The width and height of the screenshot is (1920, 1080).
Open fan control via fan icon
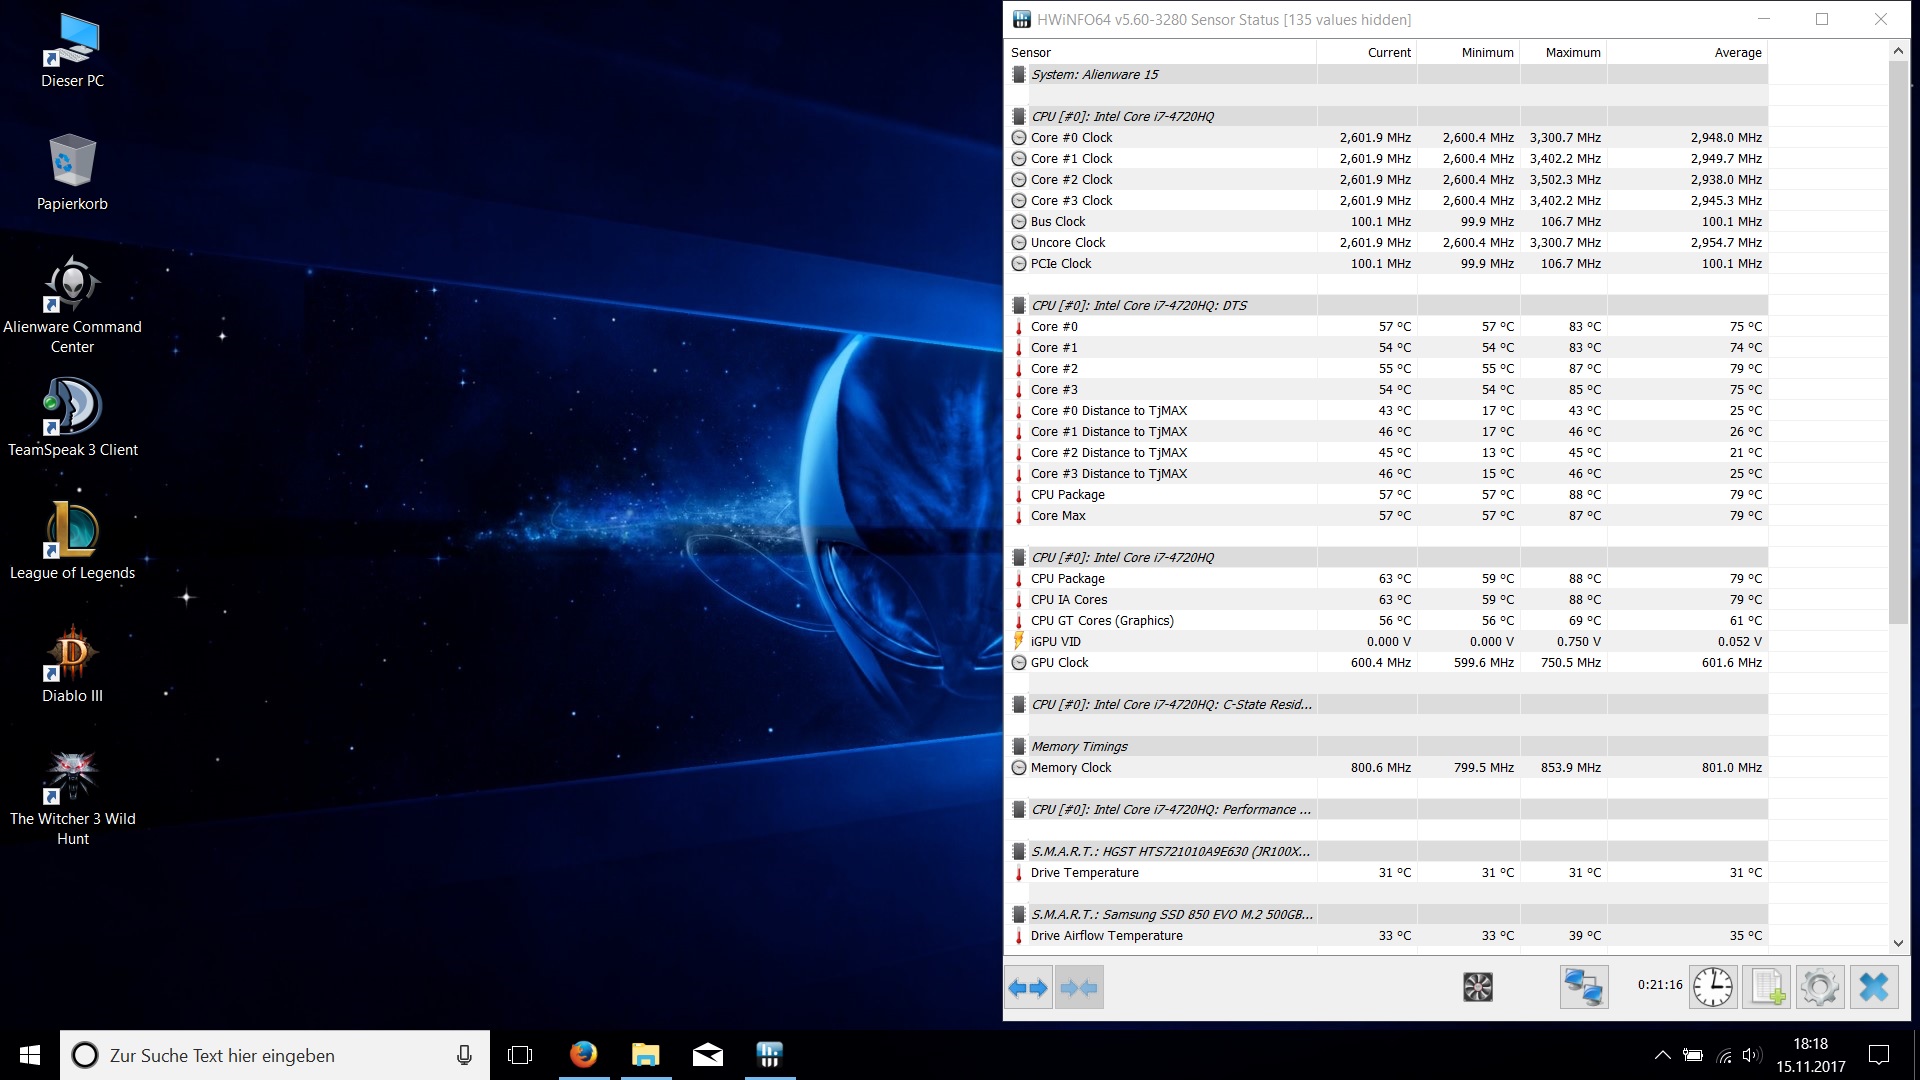pyautogui.click(x=1477, y=987)
